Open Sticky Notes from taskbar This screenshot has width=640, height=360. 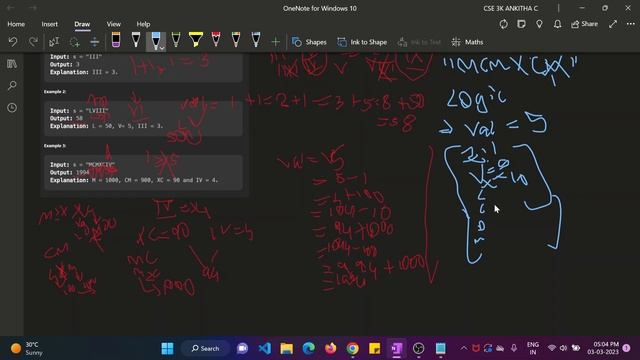tap(374, 348)
